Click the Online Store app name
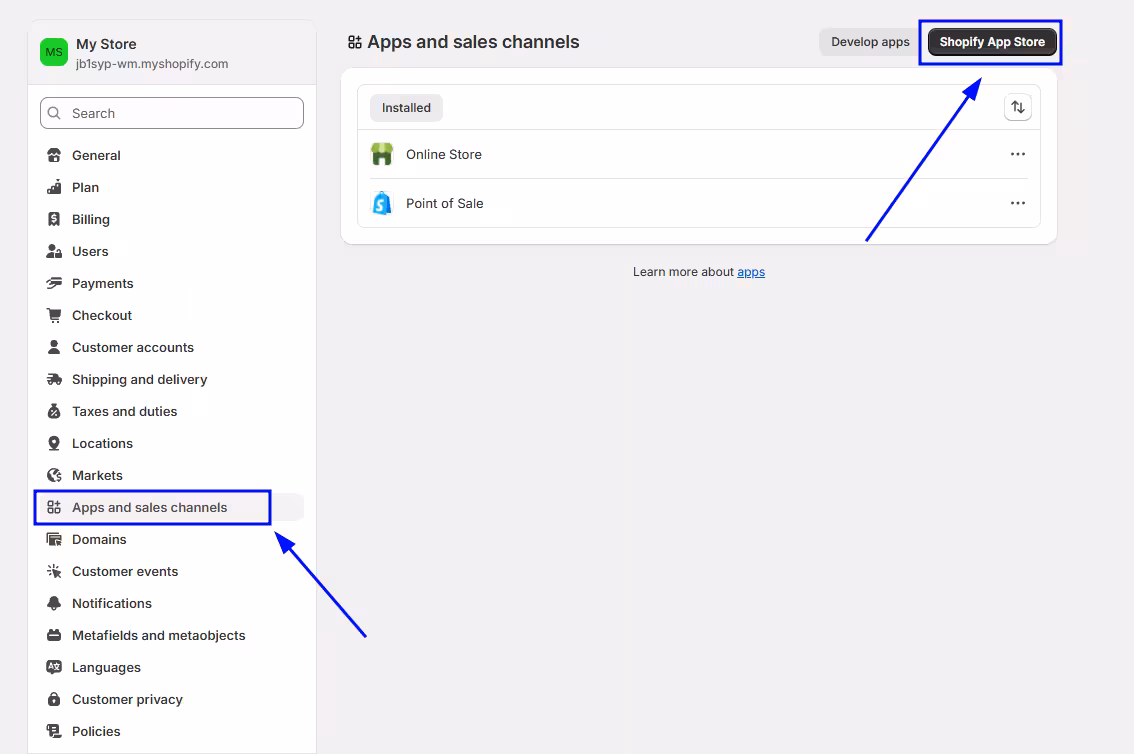Image resolution: width=1134 pixels, height=754 pixels. 443,154
